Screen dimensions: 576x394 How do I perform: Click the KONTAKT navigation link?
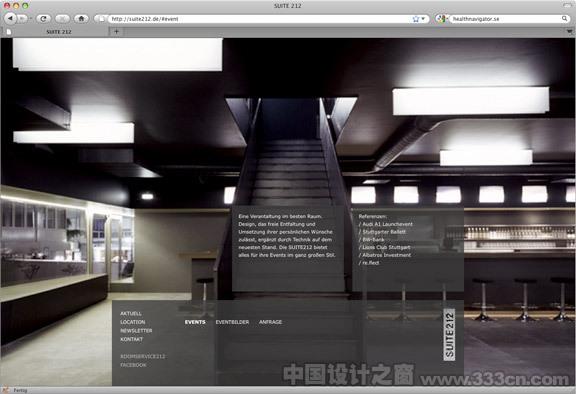click(132, 339)
